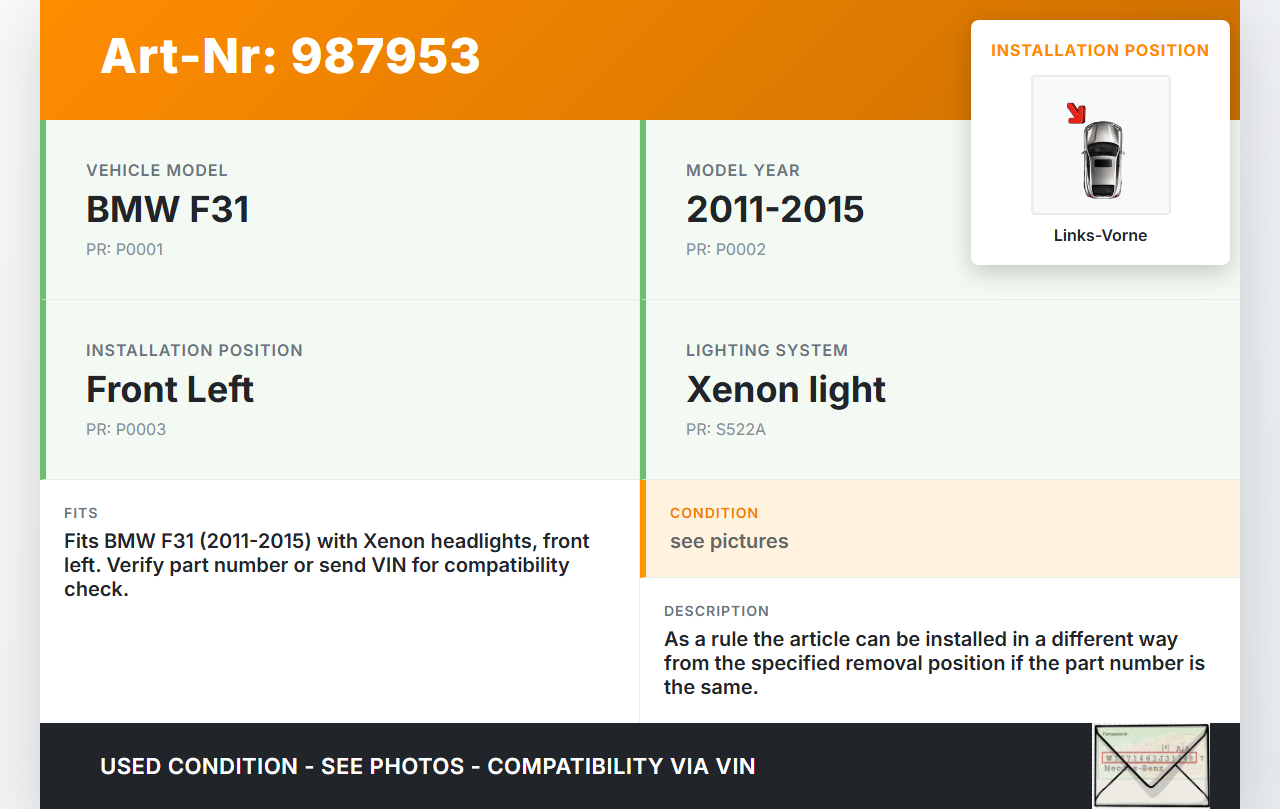
Task: Click the "MODEL YEAR" label
Action: (743, 171)
